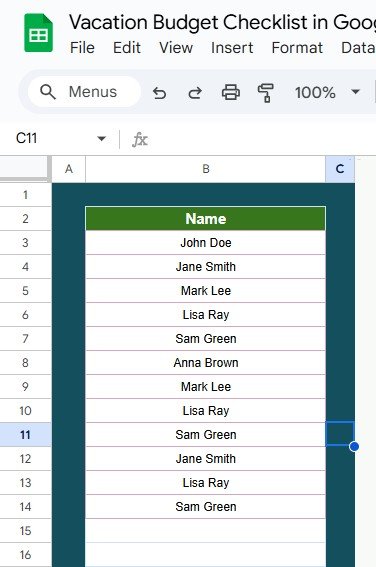Image resolution: width=376 pixels, height=567 pixels.
Task: Expand the 100% zoom dropdown
Action: 355,92
